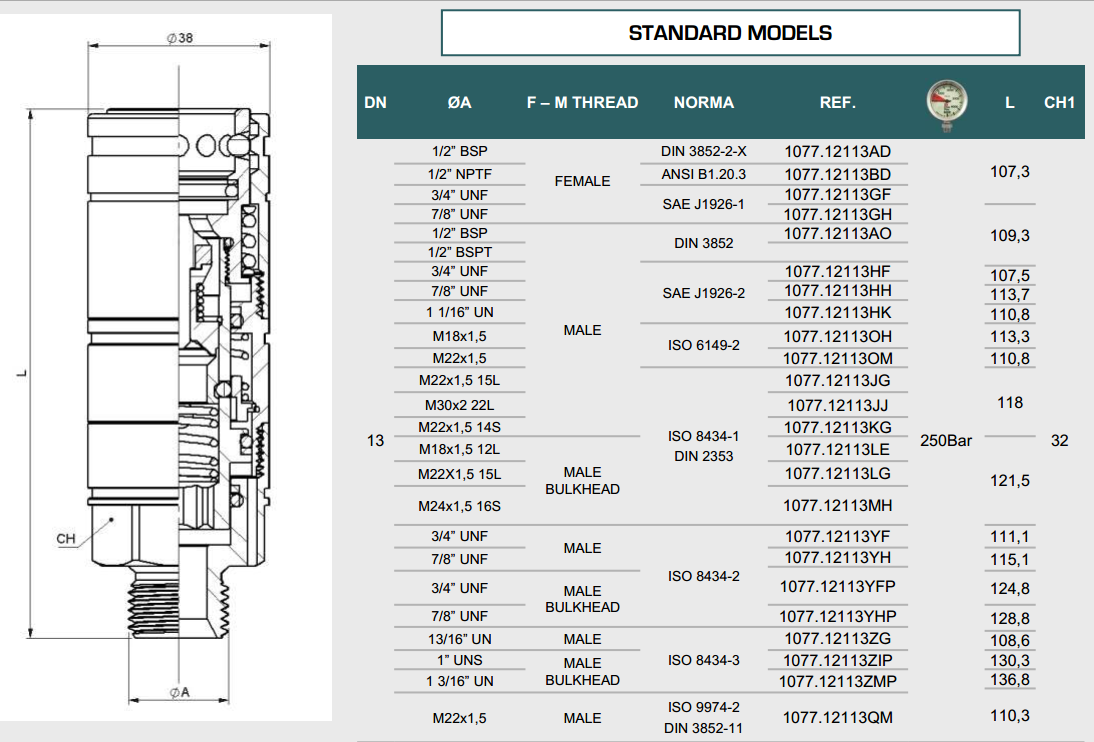Select the ISO 6149-2 norm cell
This screenshot has width=1094, height=742.
pos(703,345)
